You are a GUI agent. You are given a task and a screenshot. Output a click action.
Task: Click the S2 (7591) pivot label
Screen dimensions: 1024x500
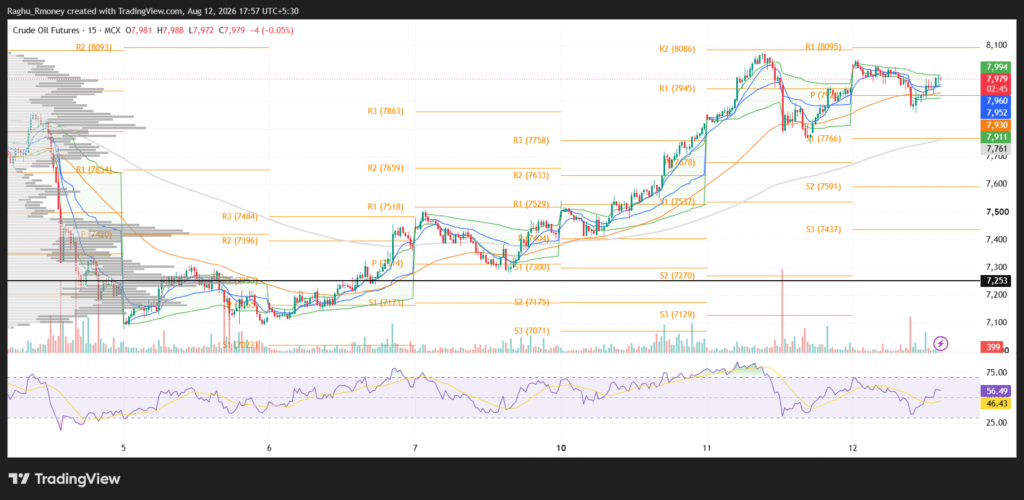pyautogui.click(x=824, y=187)
